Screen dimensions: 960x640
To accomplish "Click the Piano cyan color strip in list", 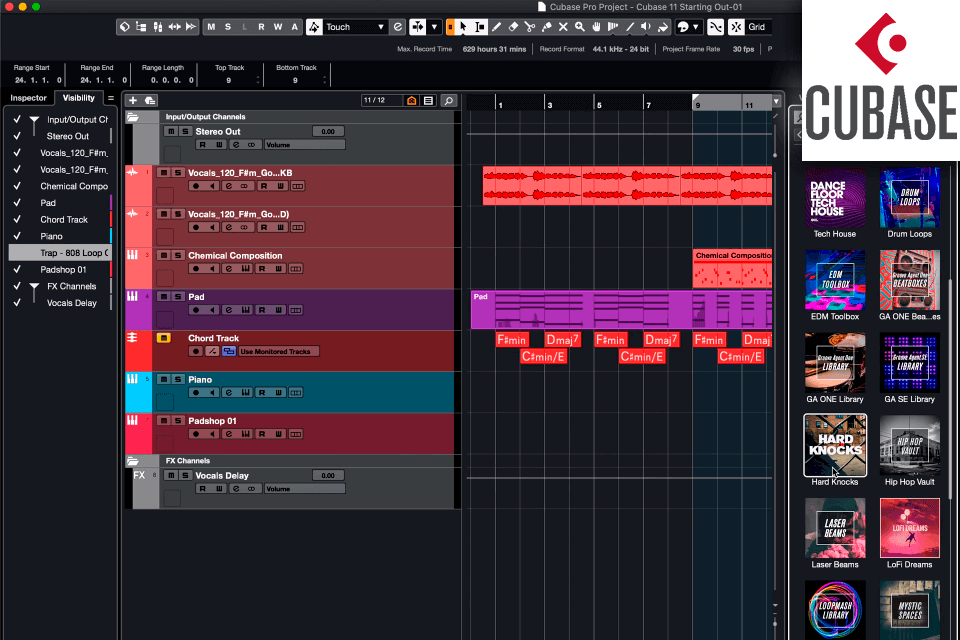I will [111, 236].
